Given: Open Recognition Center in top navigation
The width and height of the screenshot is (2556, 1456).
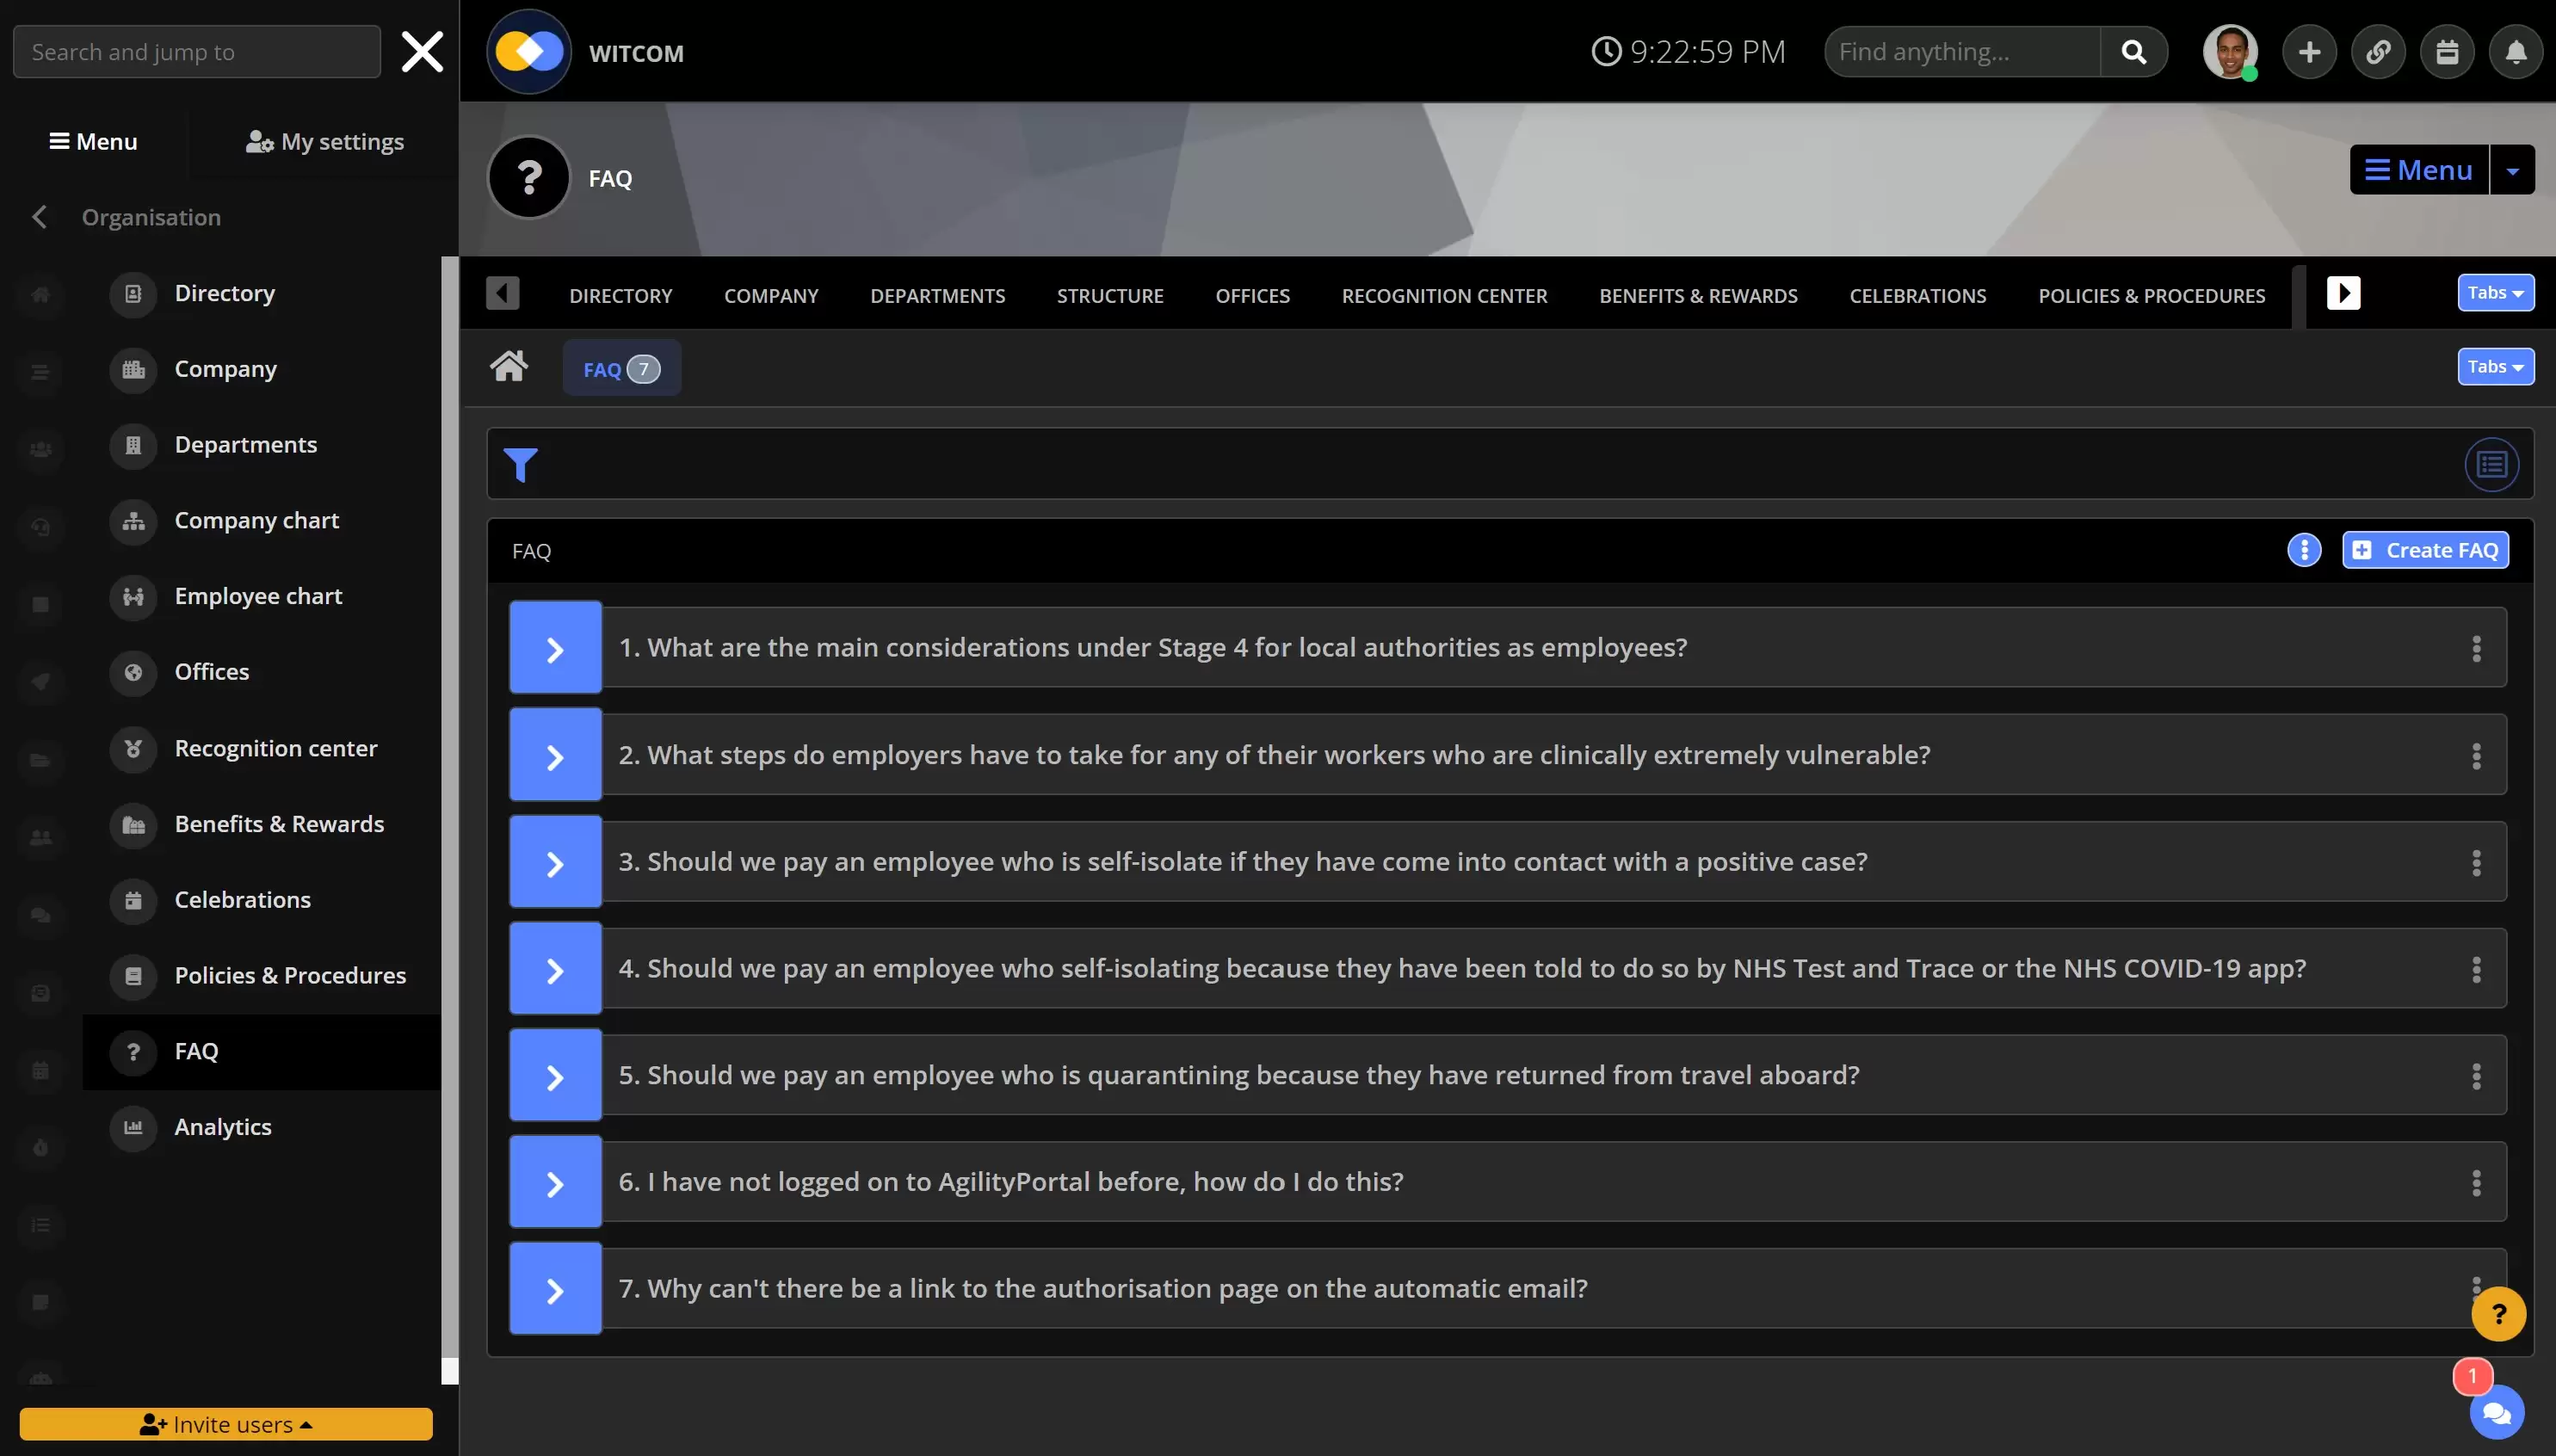Looking at the screenshot, I should point(1443,296).
